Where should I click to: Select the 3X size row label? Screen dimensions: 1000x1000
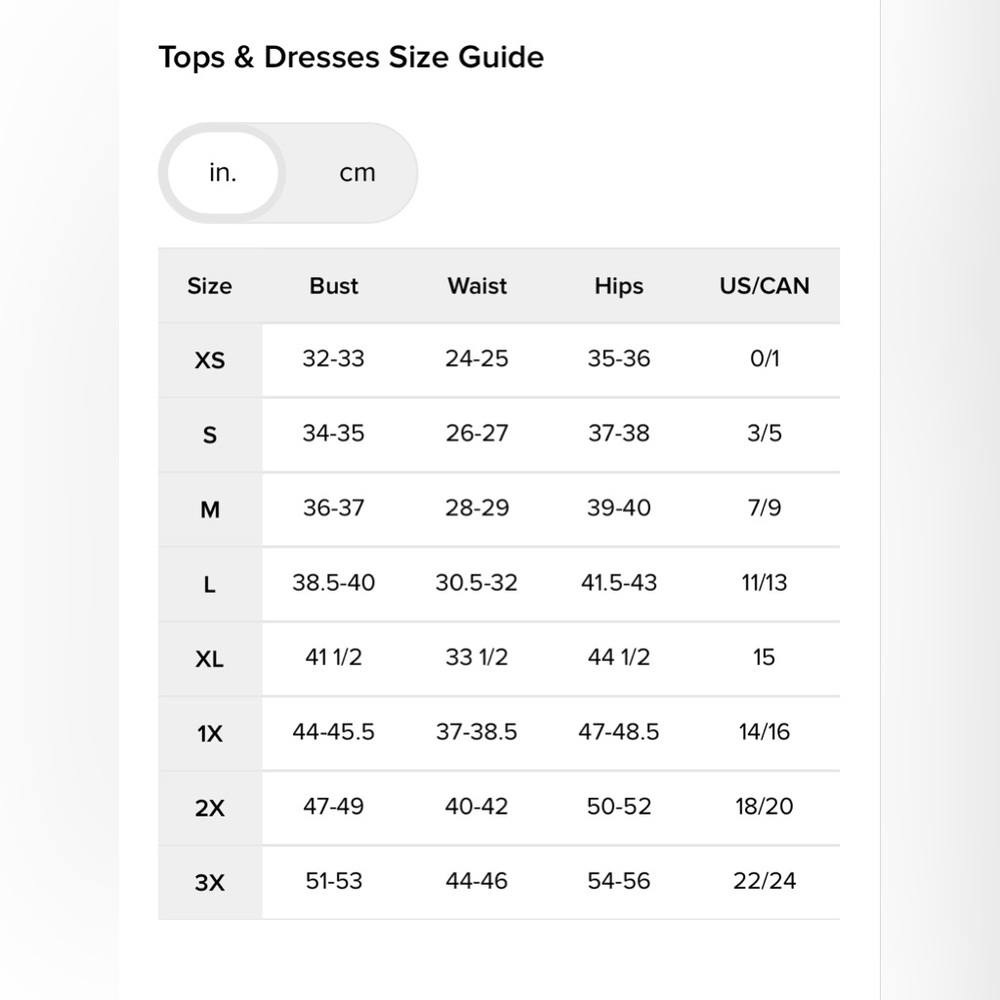pos(210,883)
